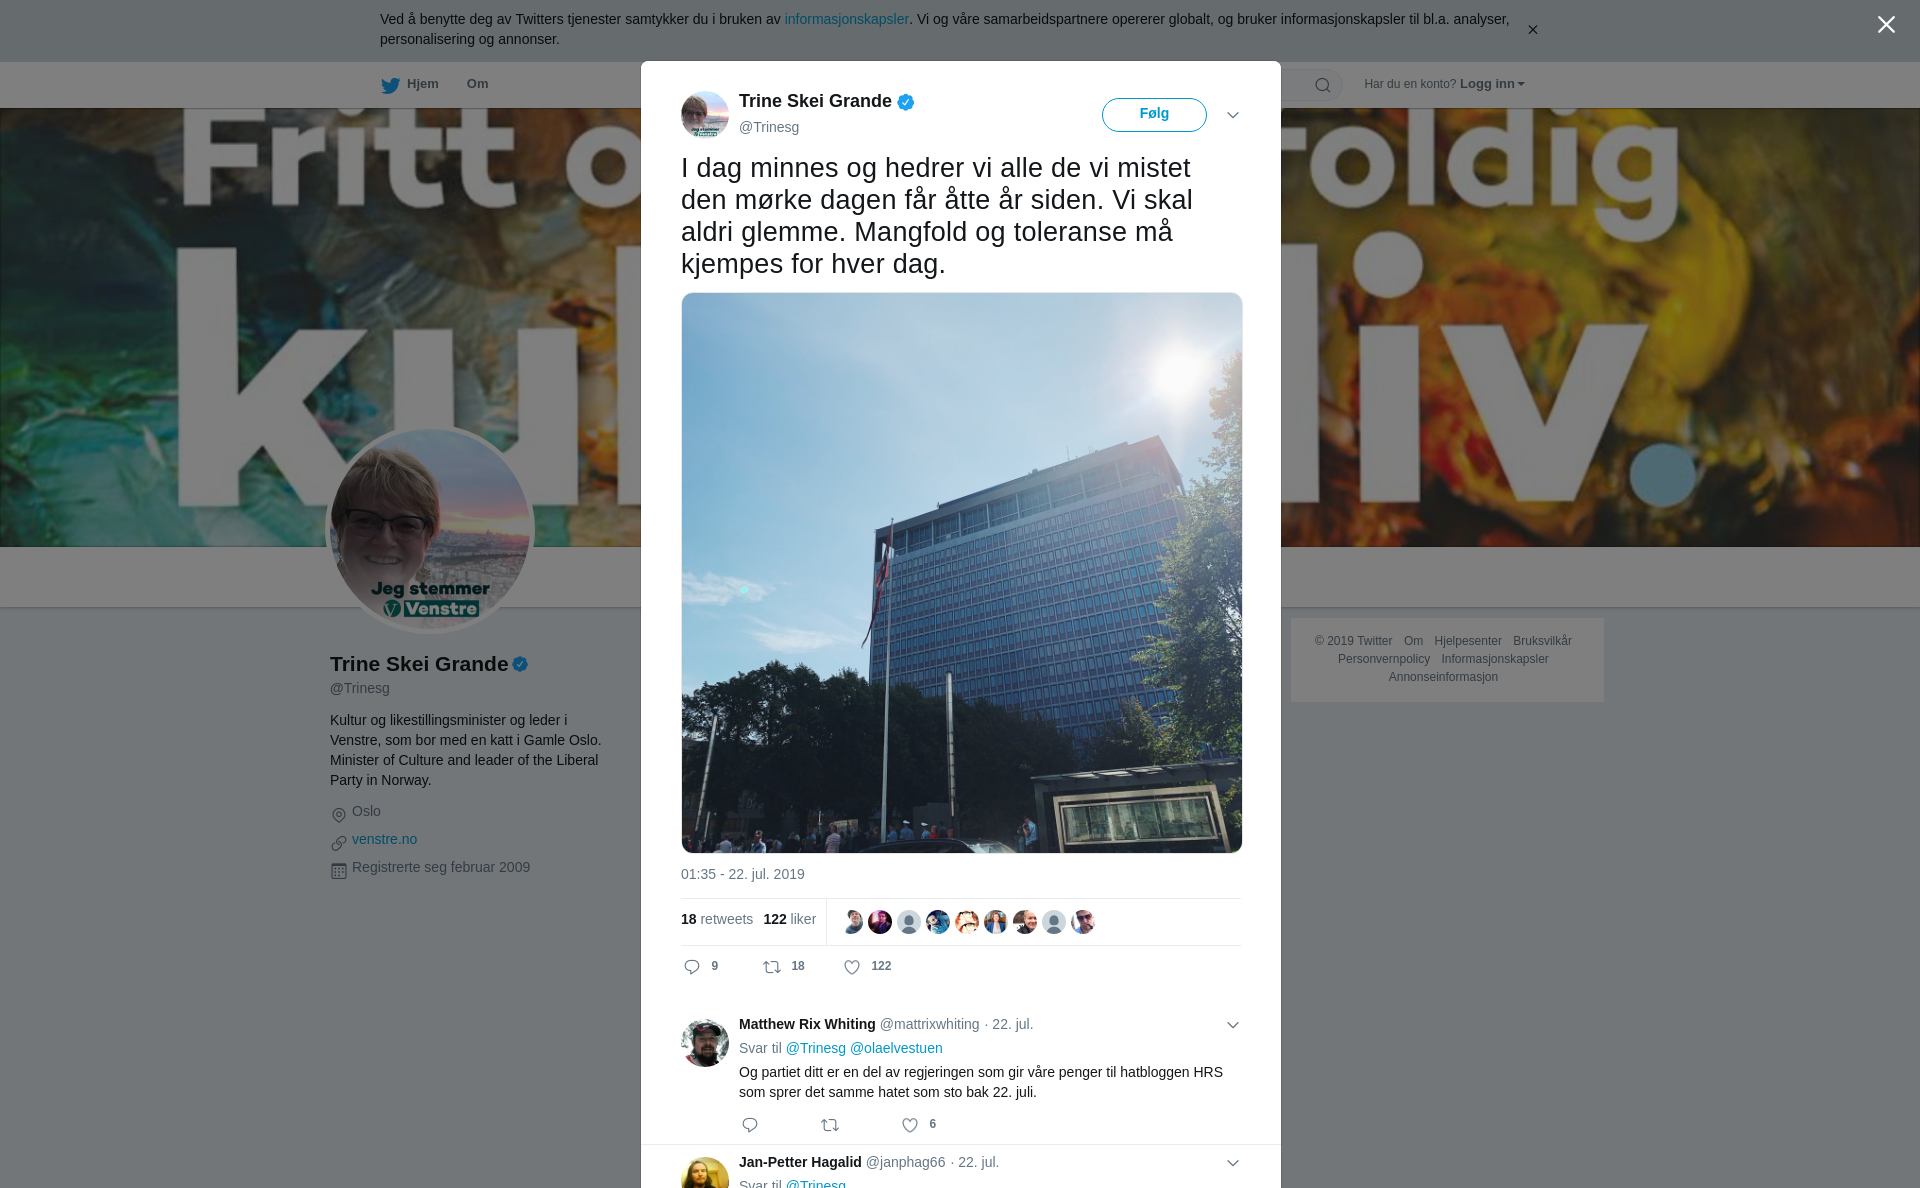The height and width of the screenshot is (1188, 1920).
Task: Close the tweet overlay with the large X
Action: (1886, 25)
